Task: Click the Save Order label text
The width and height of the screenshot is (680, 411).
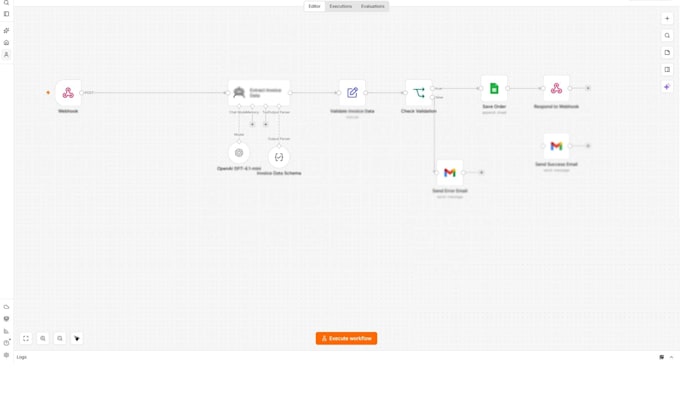Action: pyautogui.click(x=494, y=107)
